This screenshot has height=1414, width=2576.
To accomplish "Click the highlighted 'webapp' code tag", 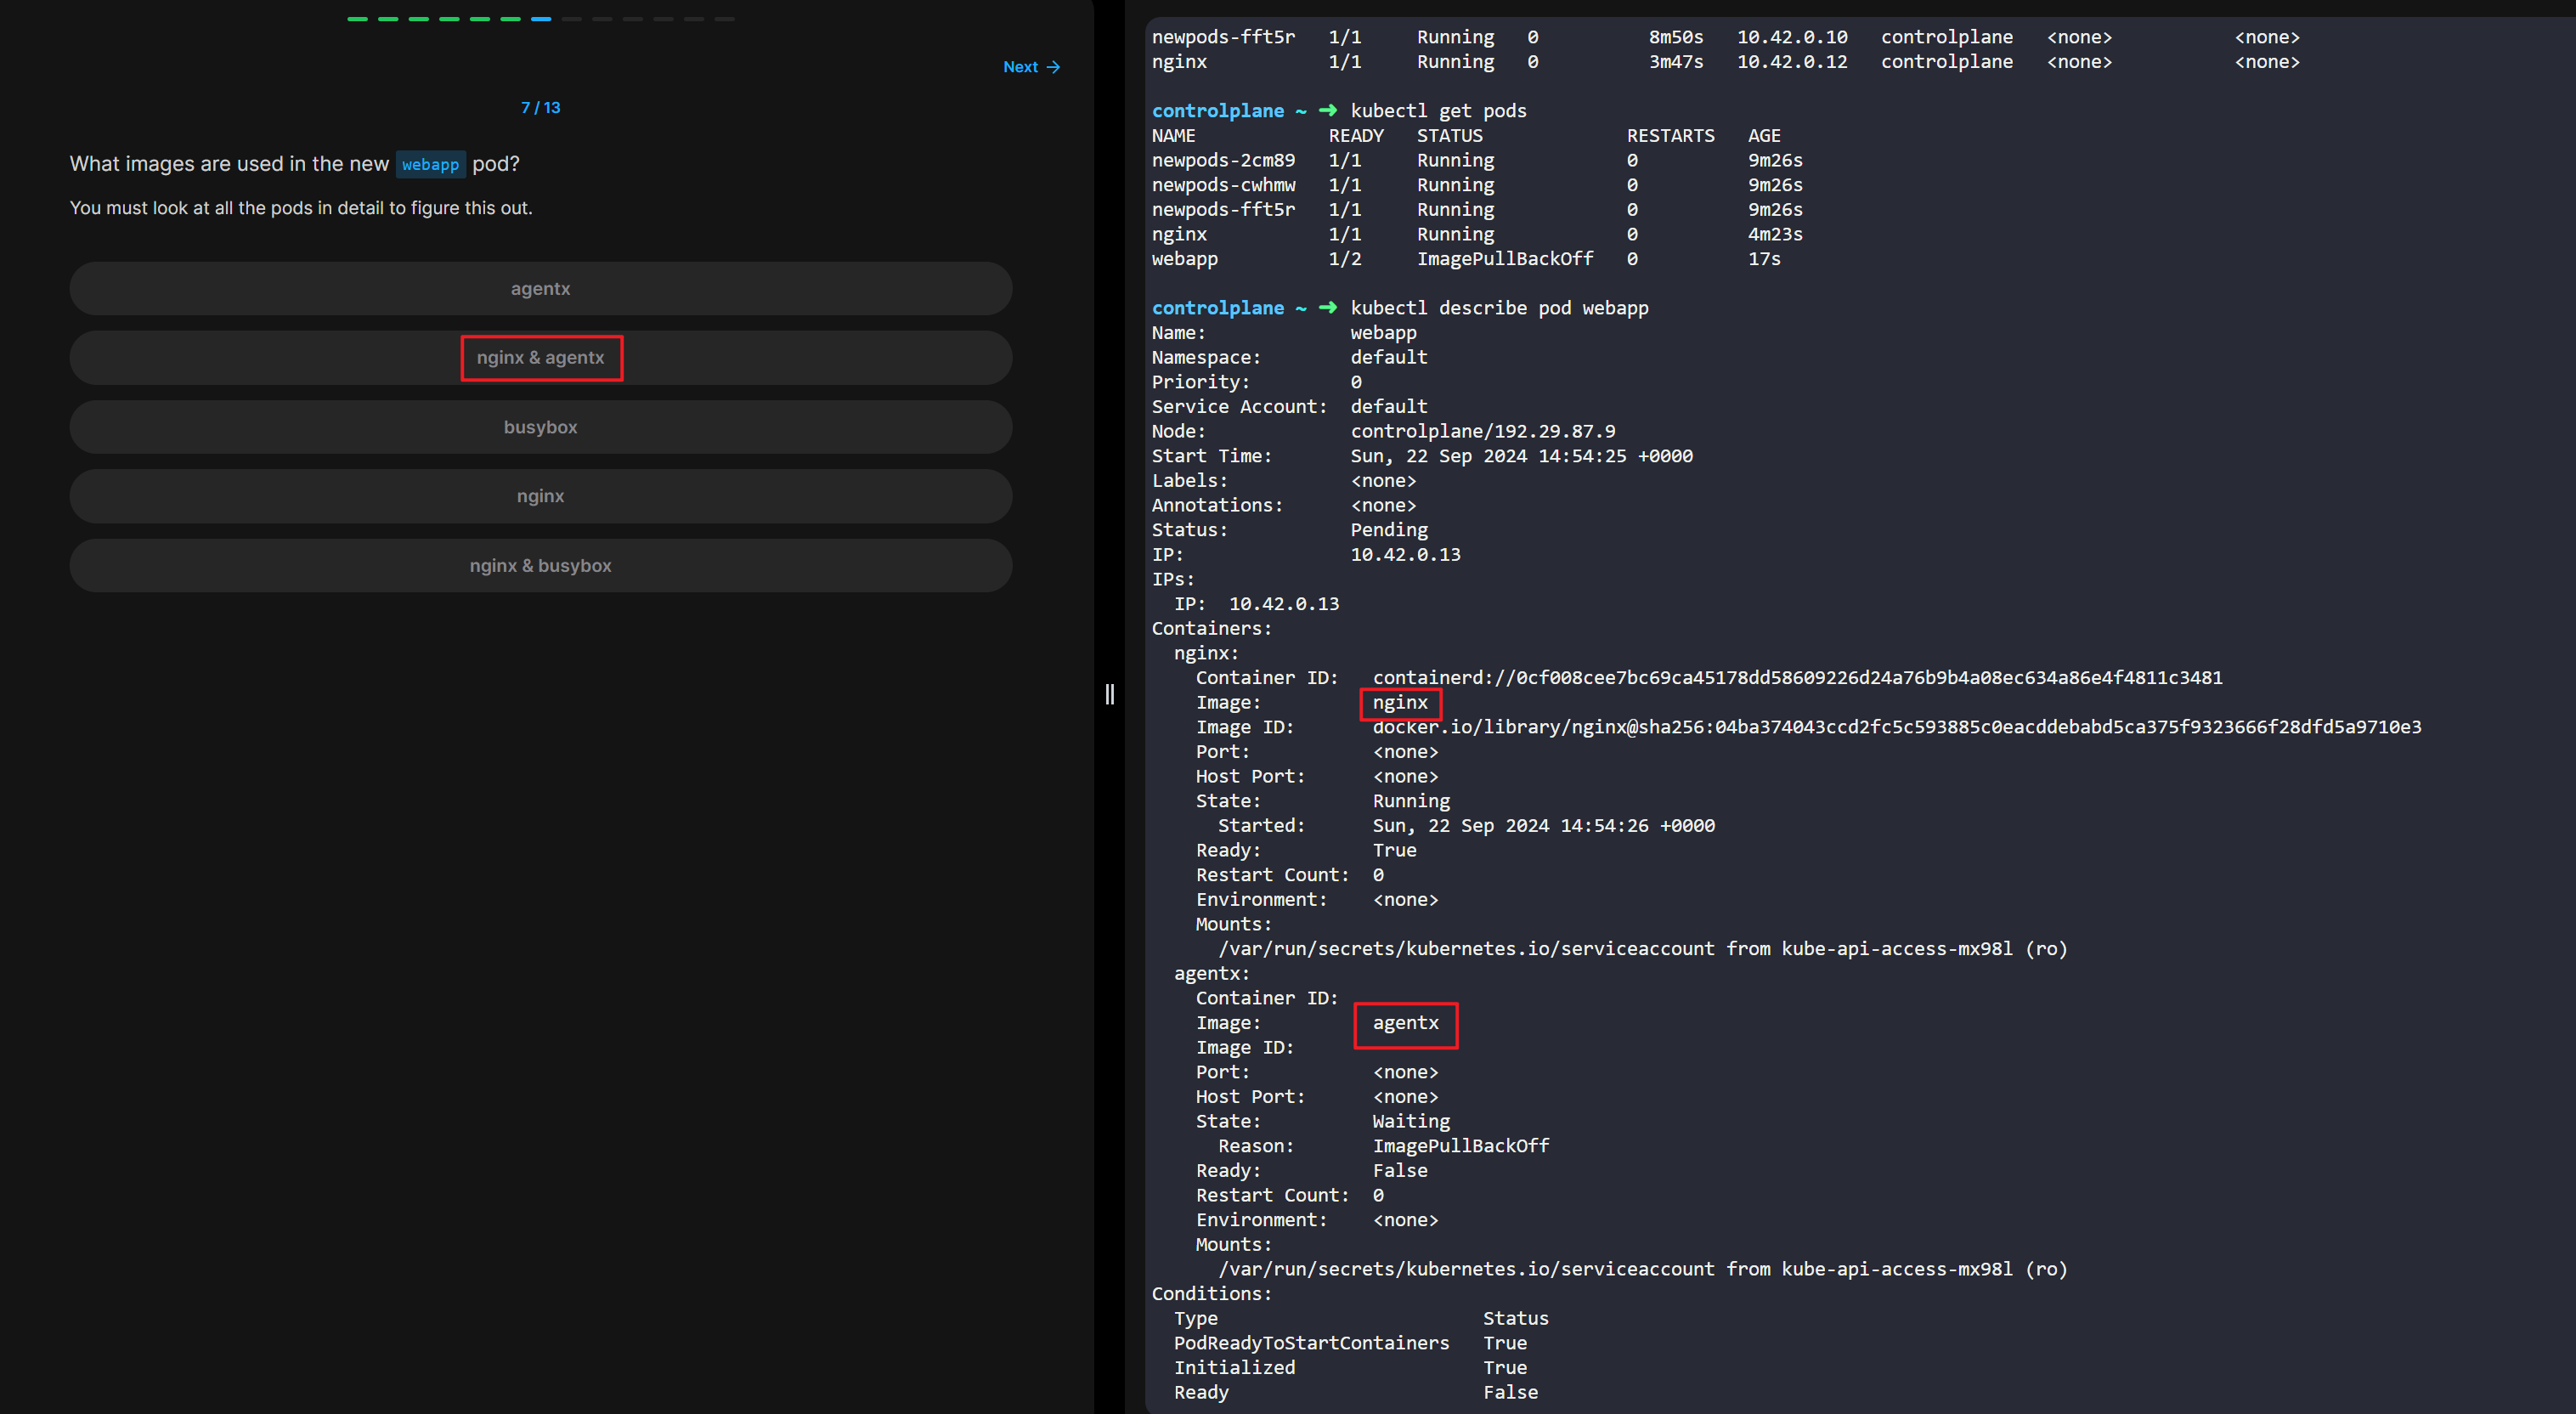I will (430, 164).
